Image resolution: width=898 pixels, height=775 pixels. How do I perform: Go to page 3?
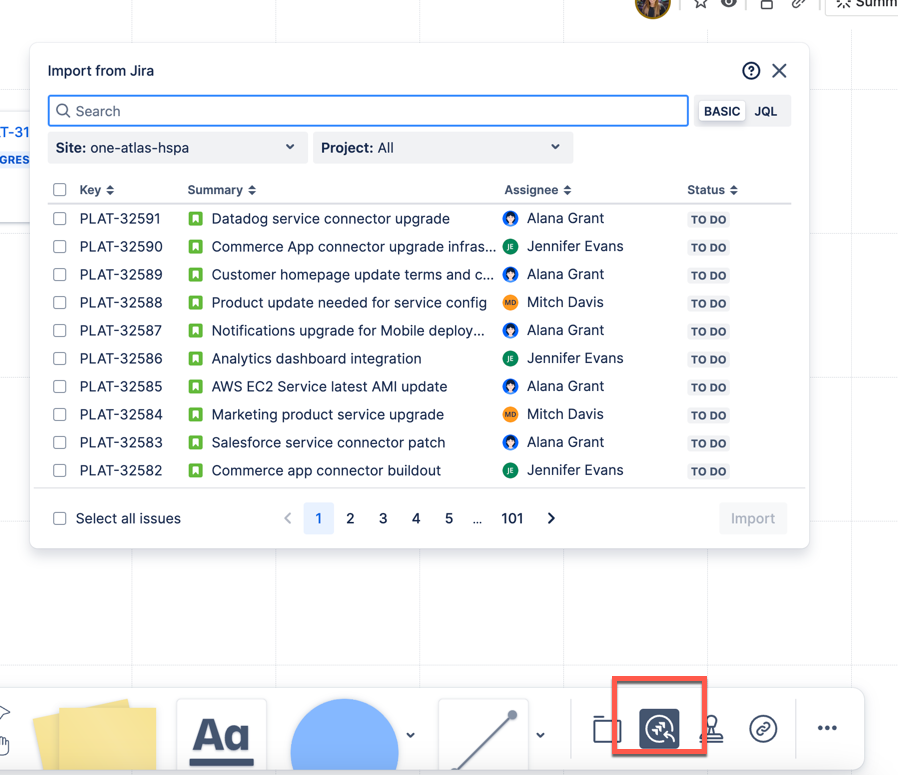(x=383, y=518)
